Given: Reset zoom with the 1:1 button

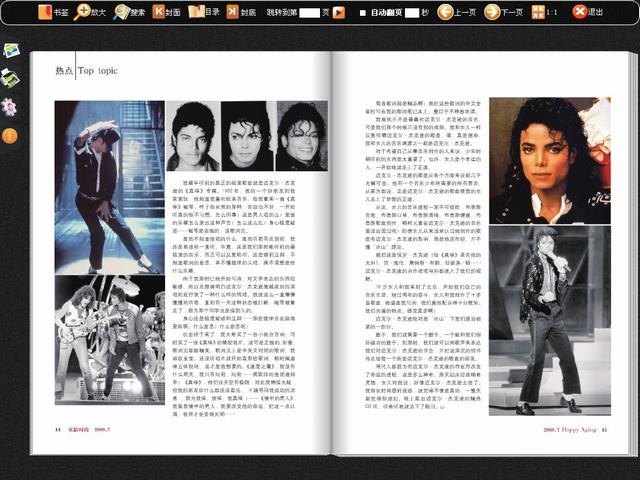Looking at the screenshot, I should [544, 12].
